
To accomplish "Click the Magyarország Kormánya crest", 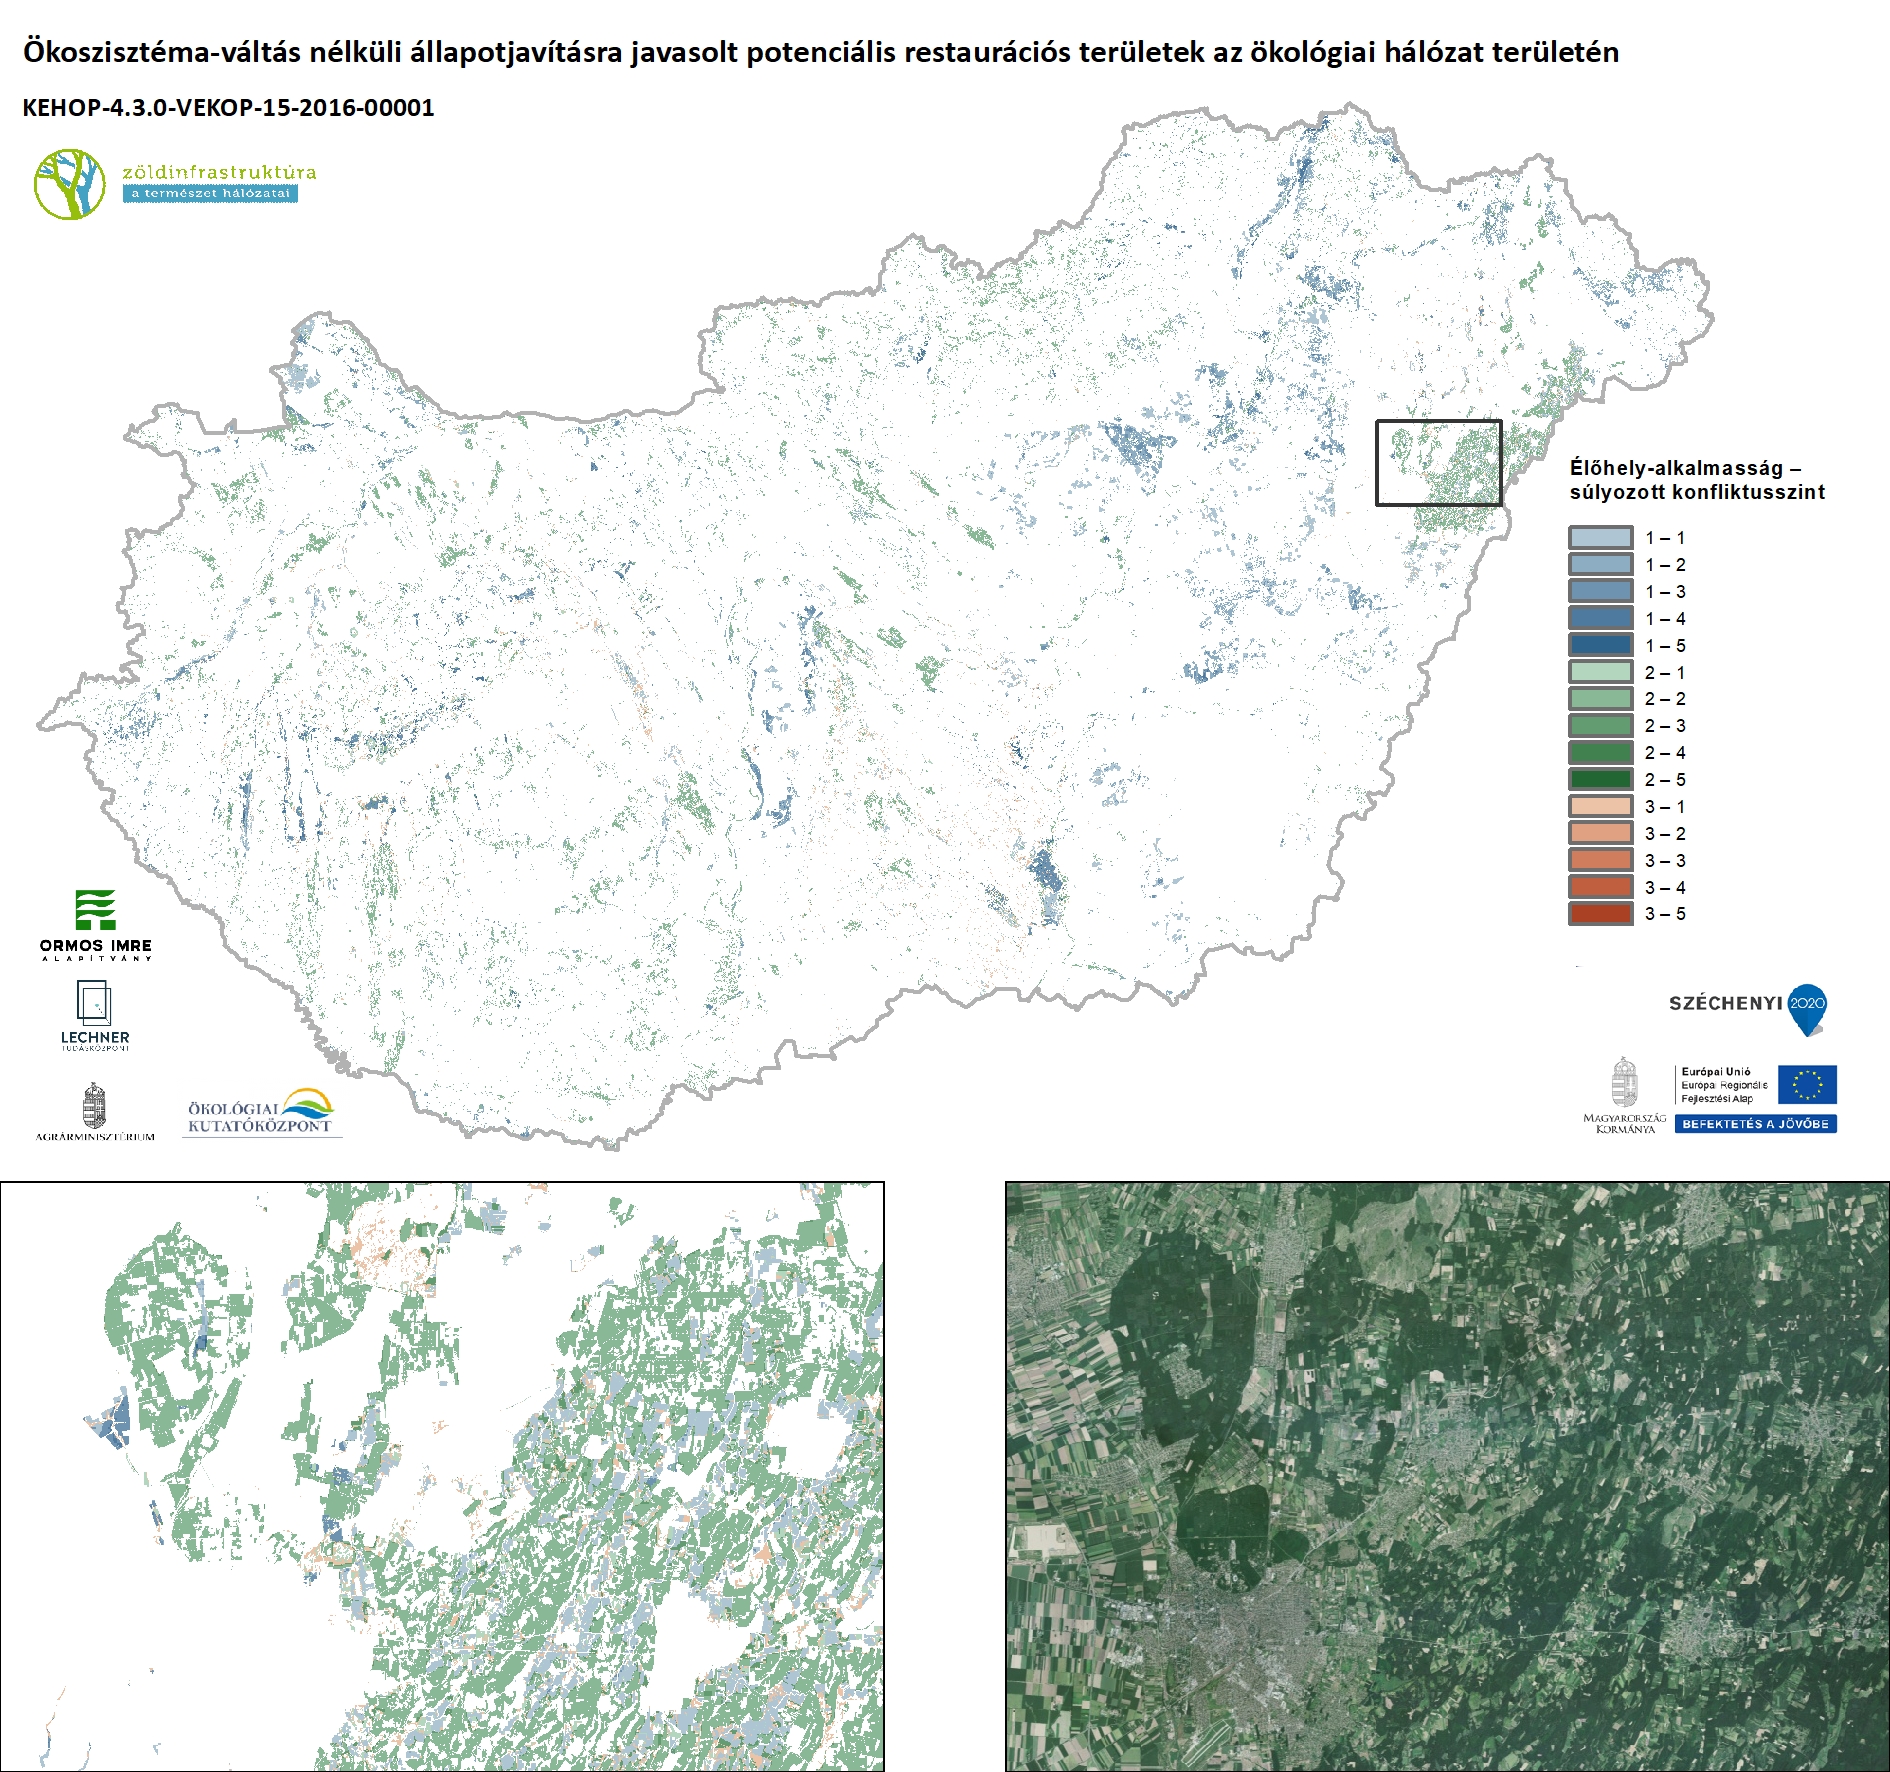I will tap(1625, 1084).
